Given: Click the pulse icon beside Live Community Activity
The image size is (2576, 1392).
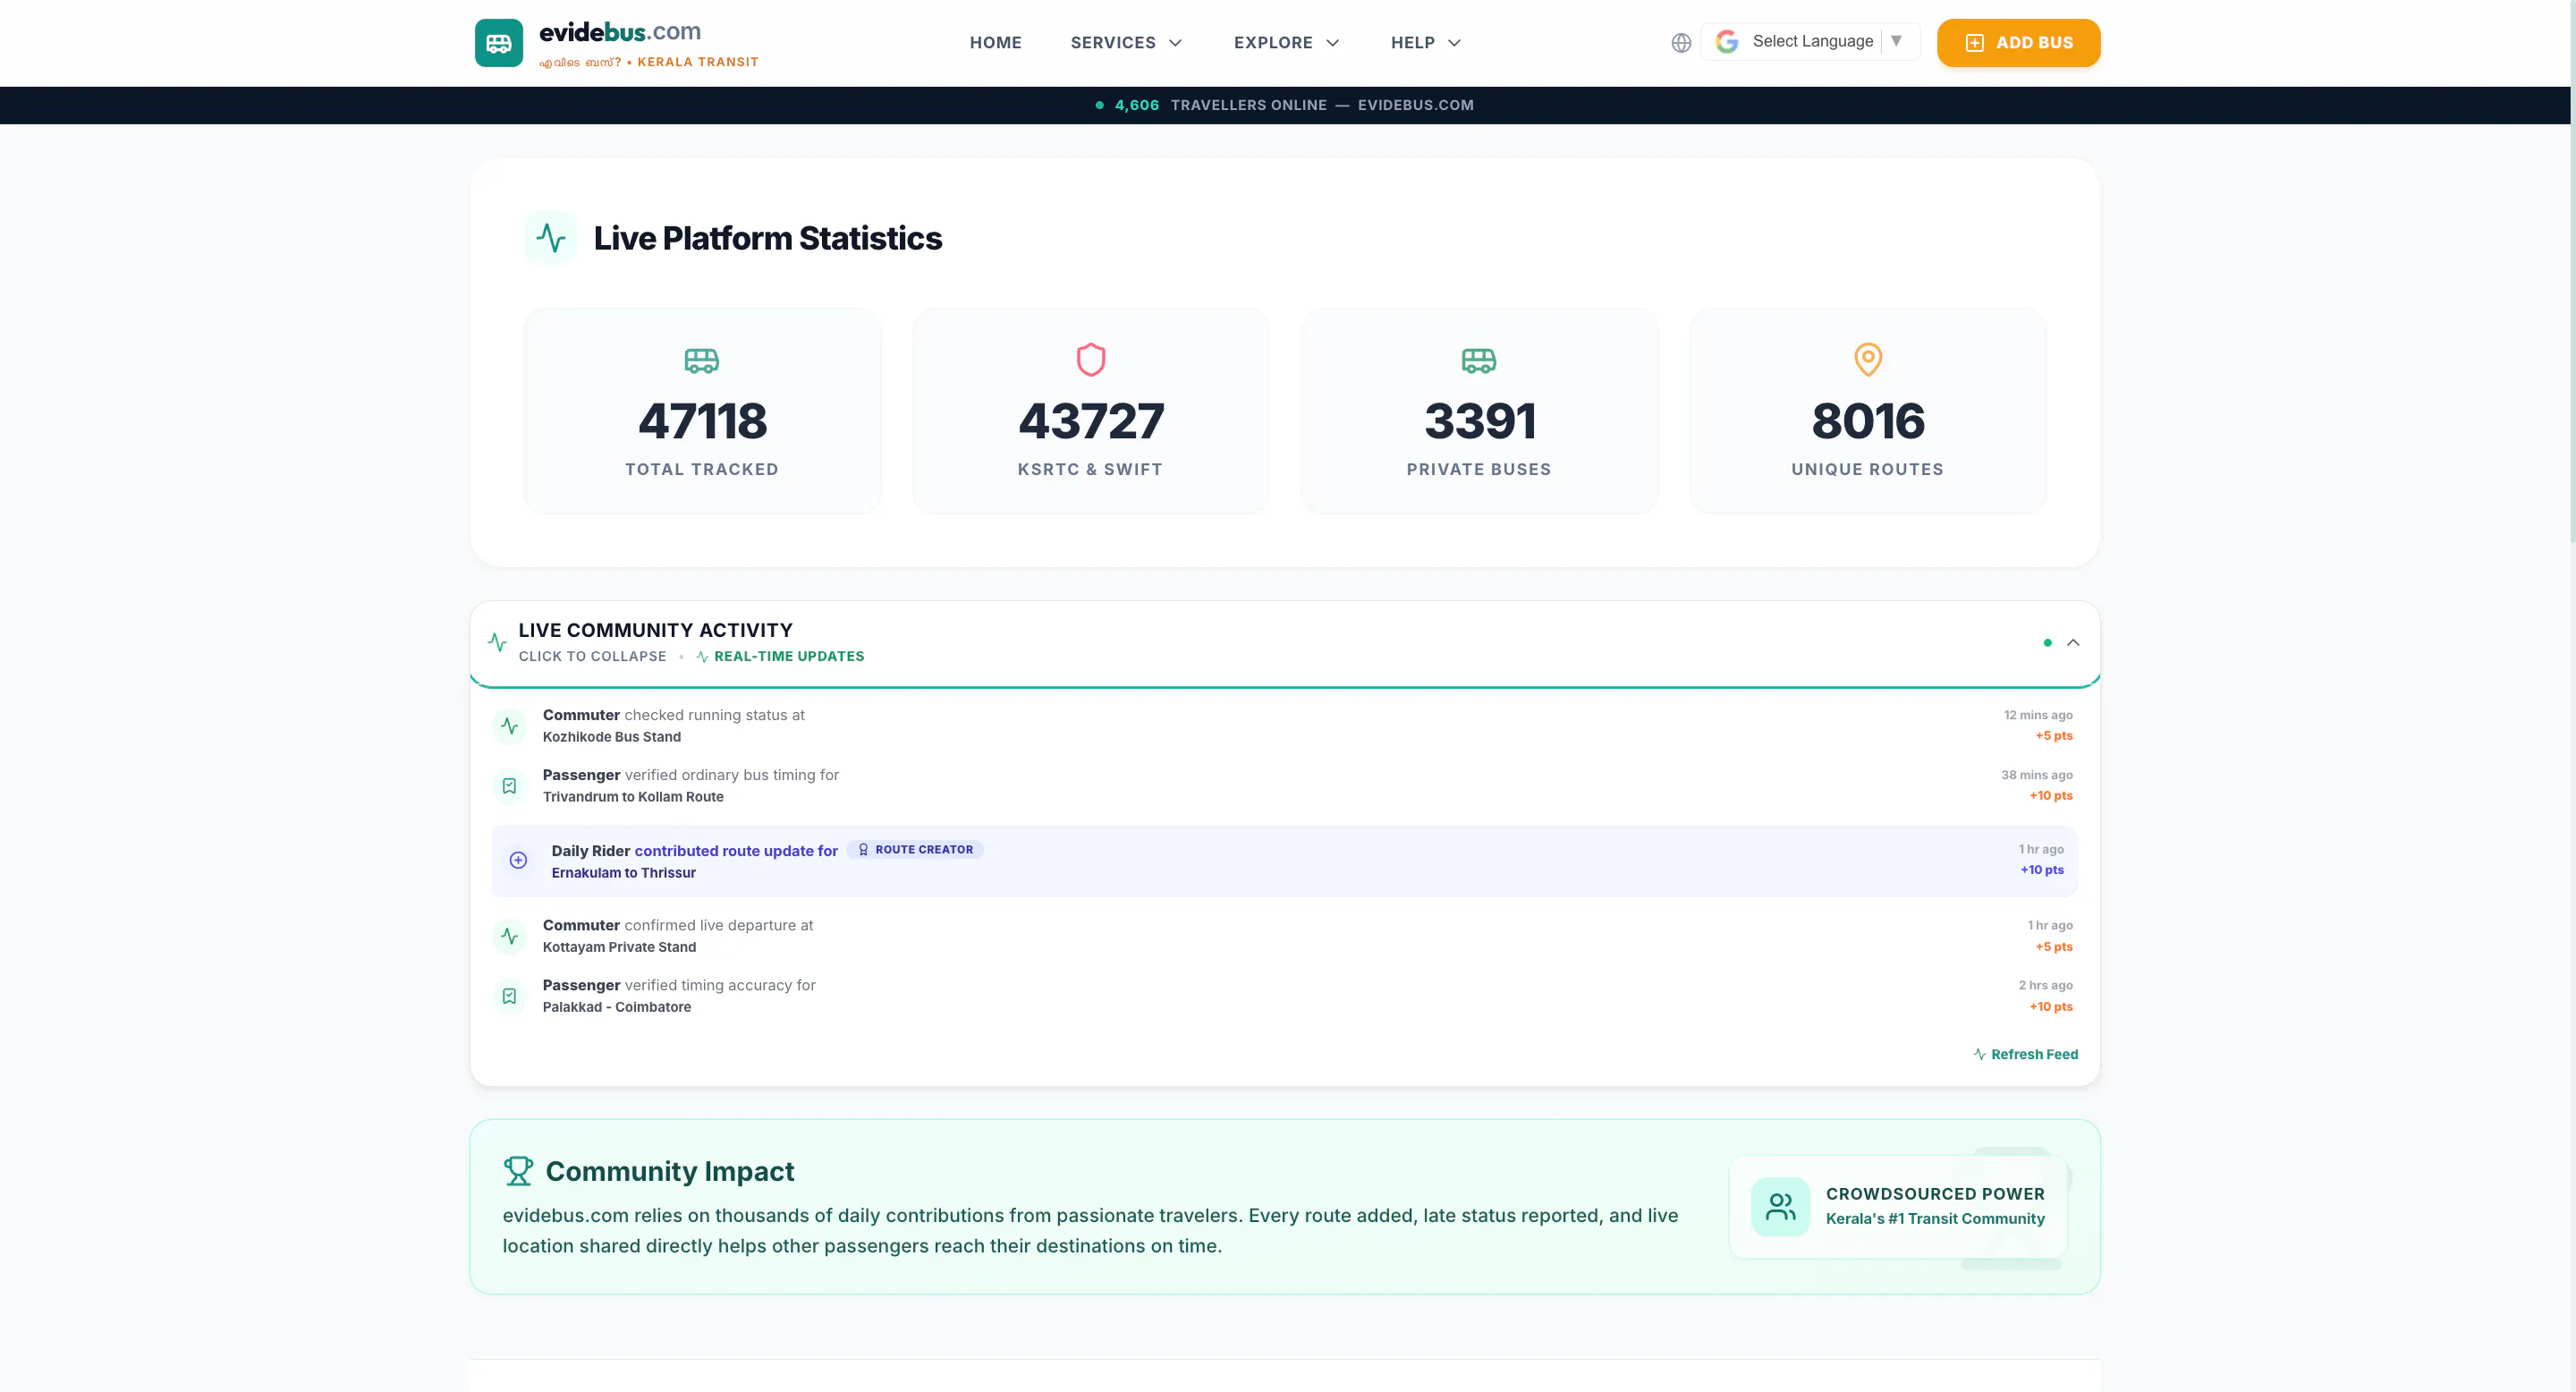Looking at the screenshot, I should pos(497,642).
